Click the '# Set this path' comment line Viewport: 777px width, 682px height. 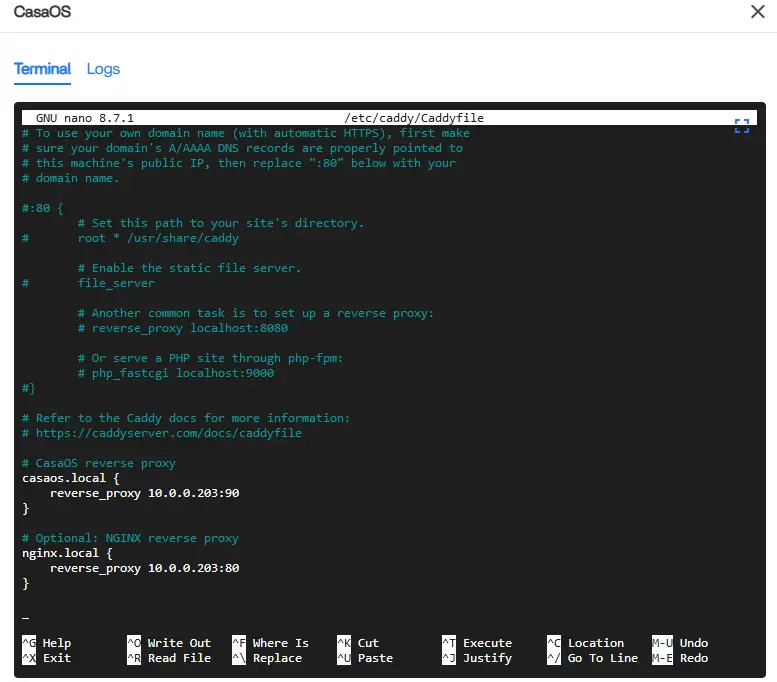pyautogui.click(x=221, y=223)
